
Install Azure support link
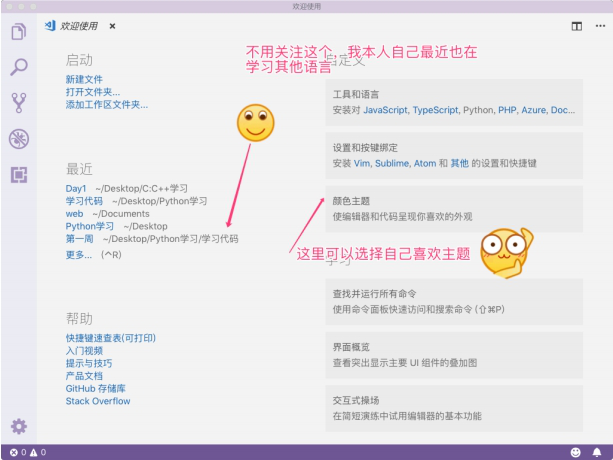point(533,110)
